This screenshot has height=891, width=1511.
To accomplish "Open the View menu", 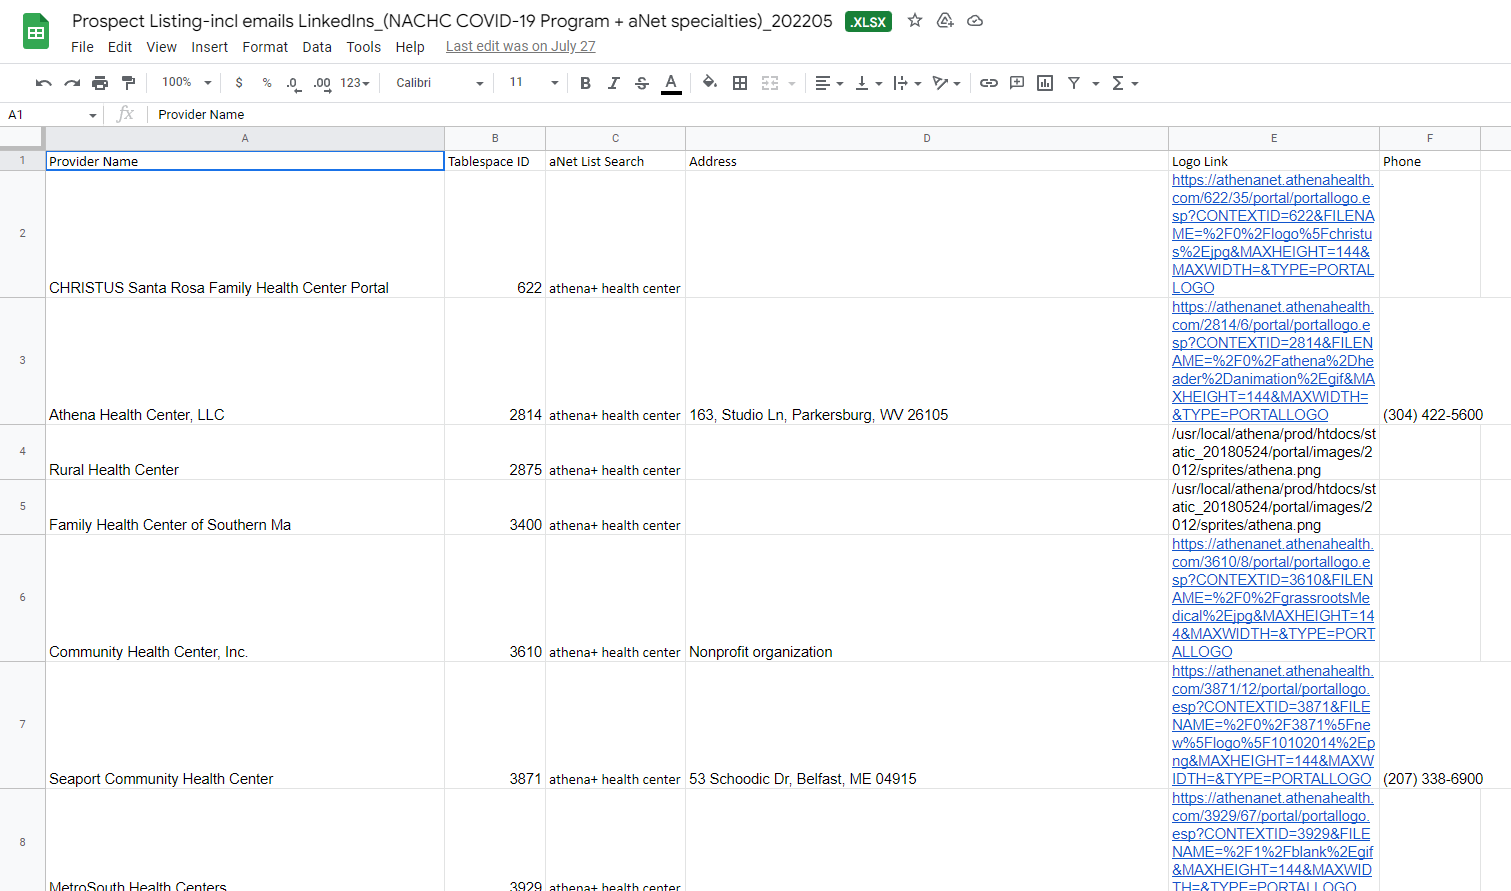I will pos(161,47).
